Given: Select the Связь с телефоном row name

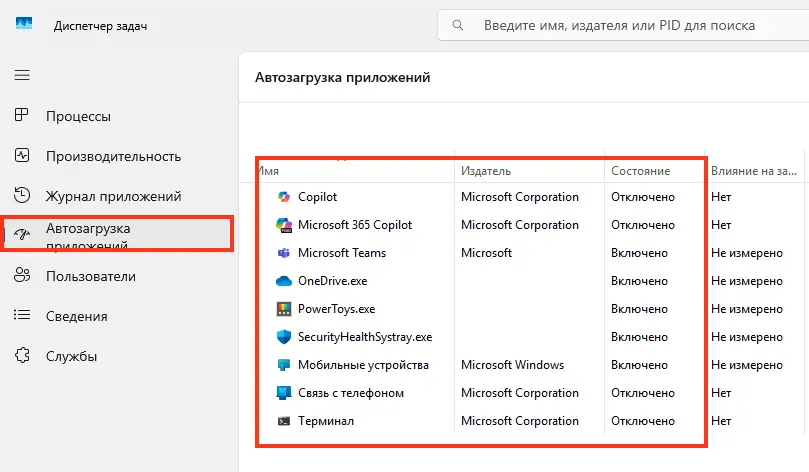Looking at the screenshot, I should pos(351,393).
